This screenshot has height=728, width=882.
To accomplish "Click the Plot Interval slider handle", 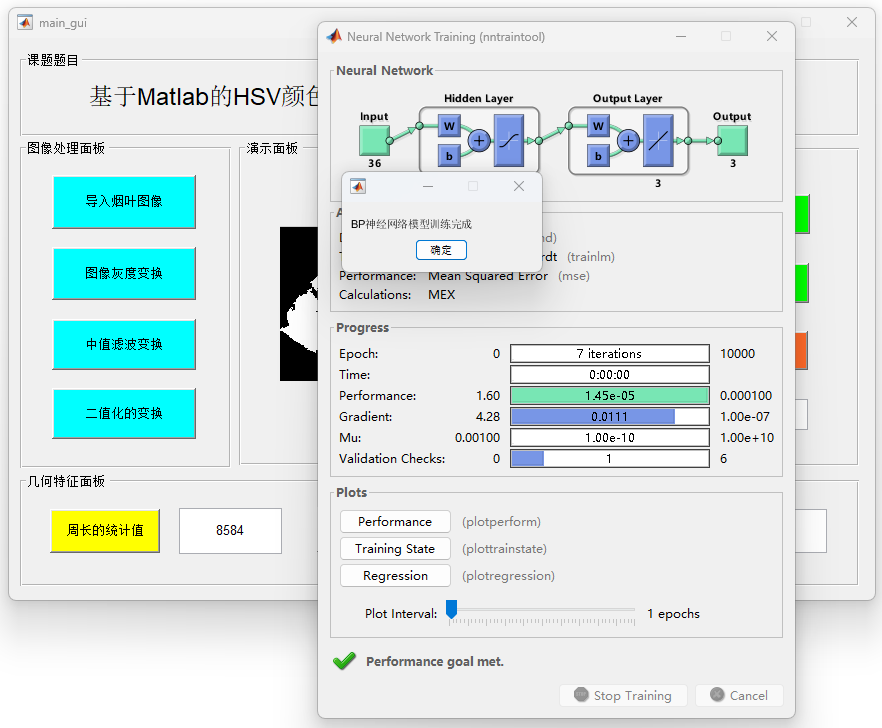I will [x=451, y=609].
